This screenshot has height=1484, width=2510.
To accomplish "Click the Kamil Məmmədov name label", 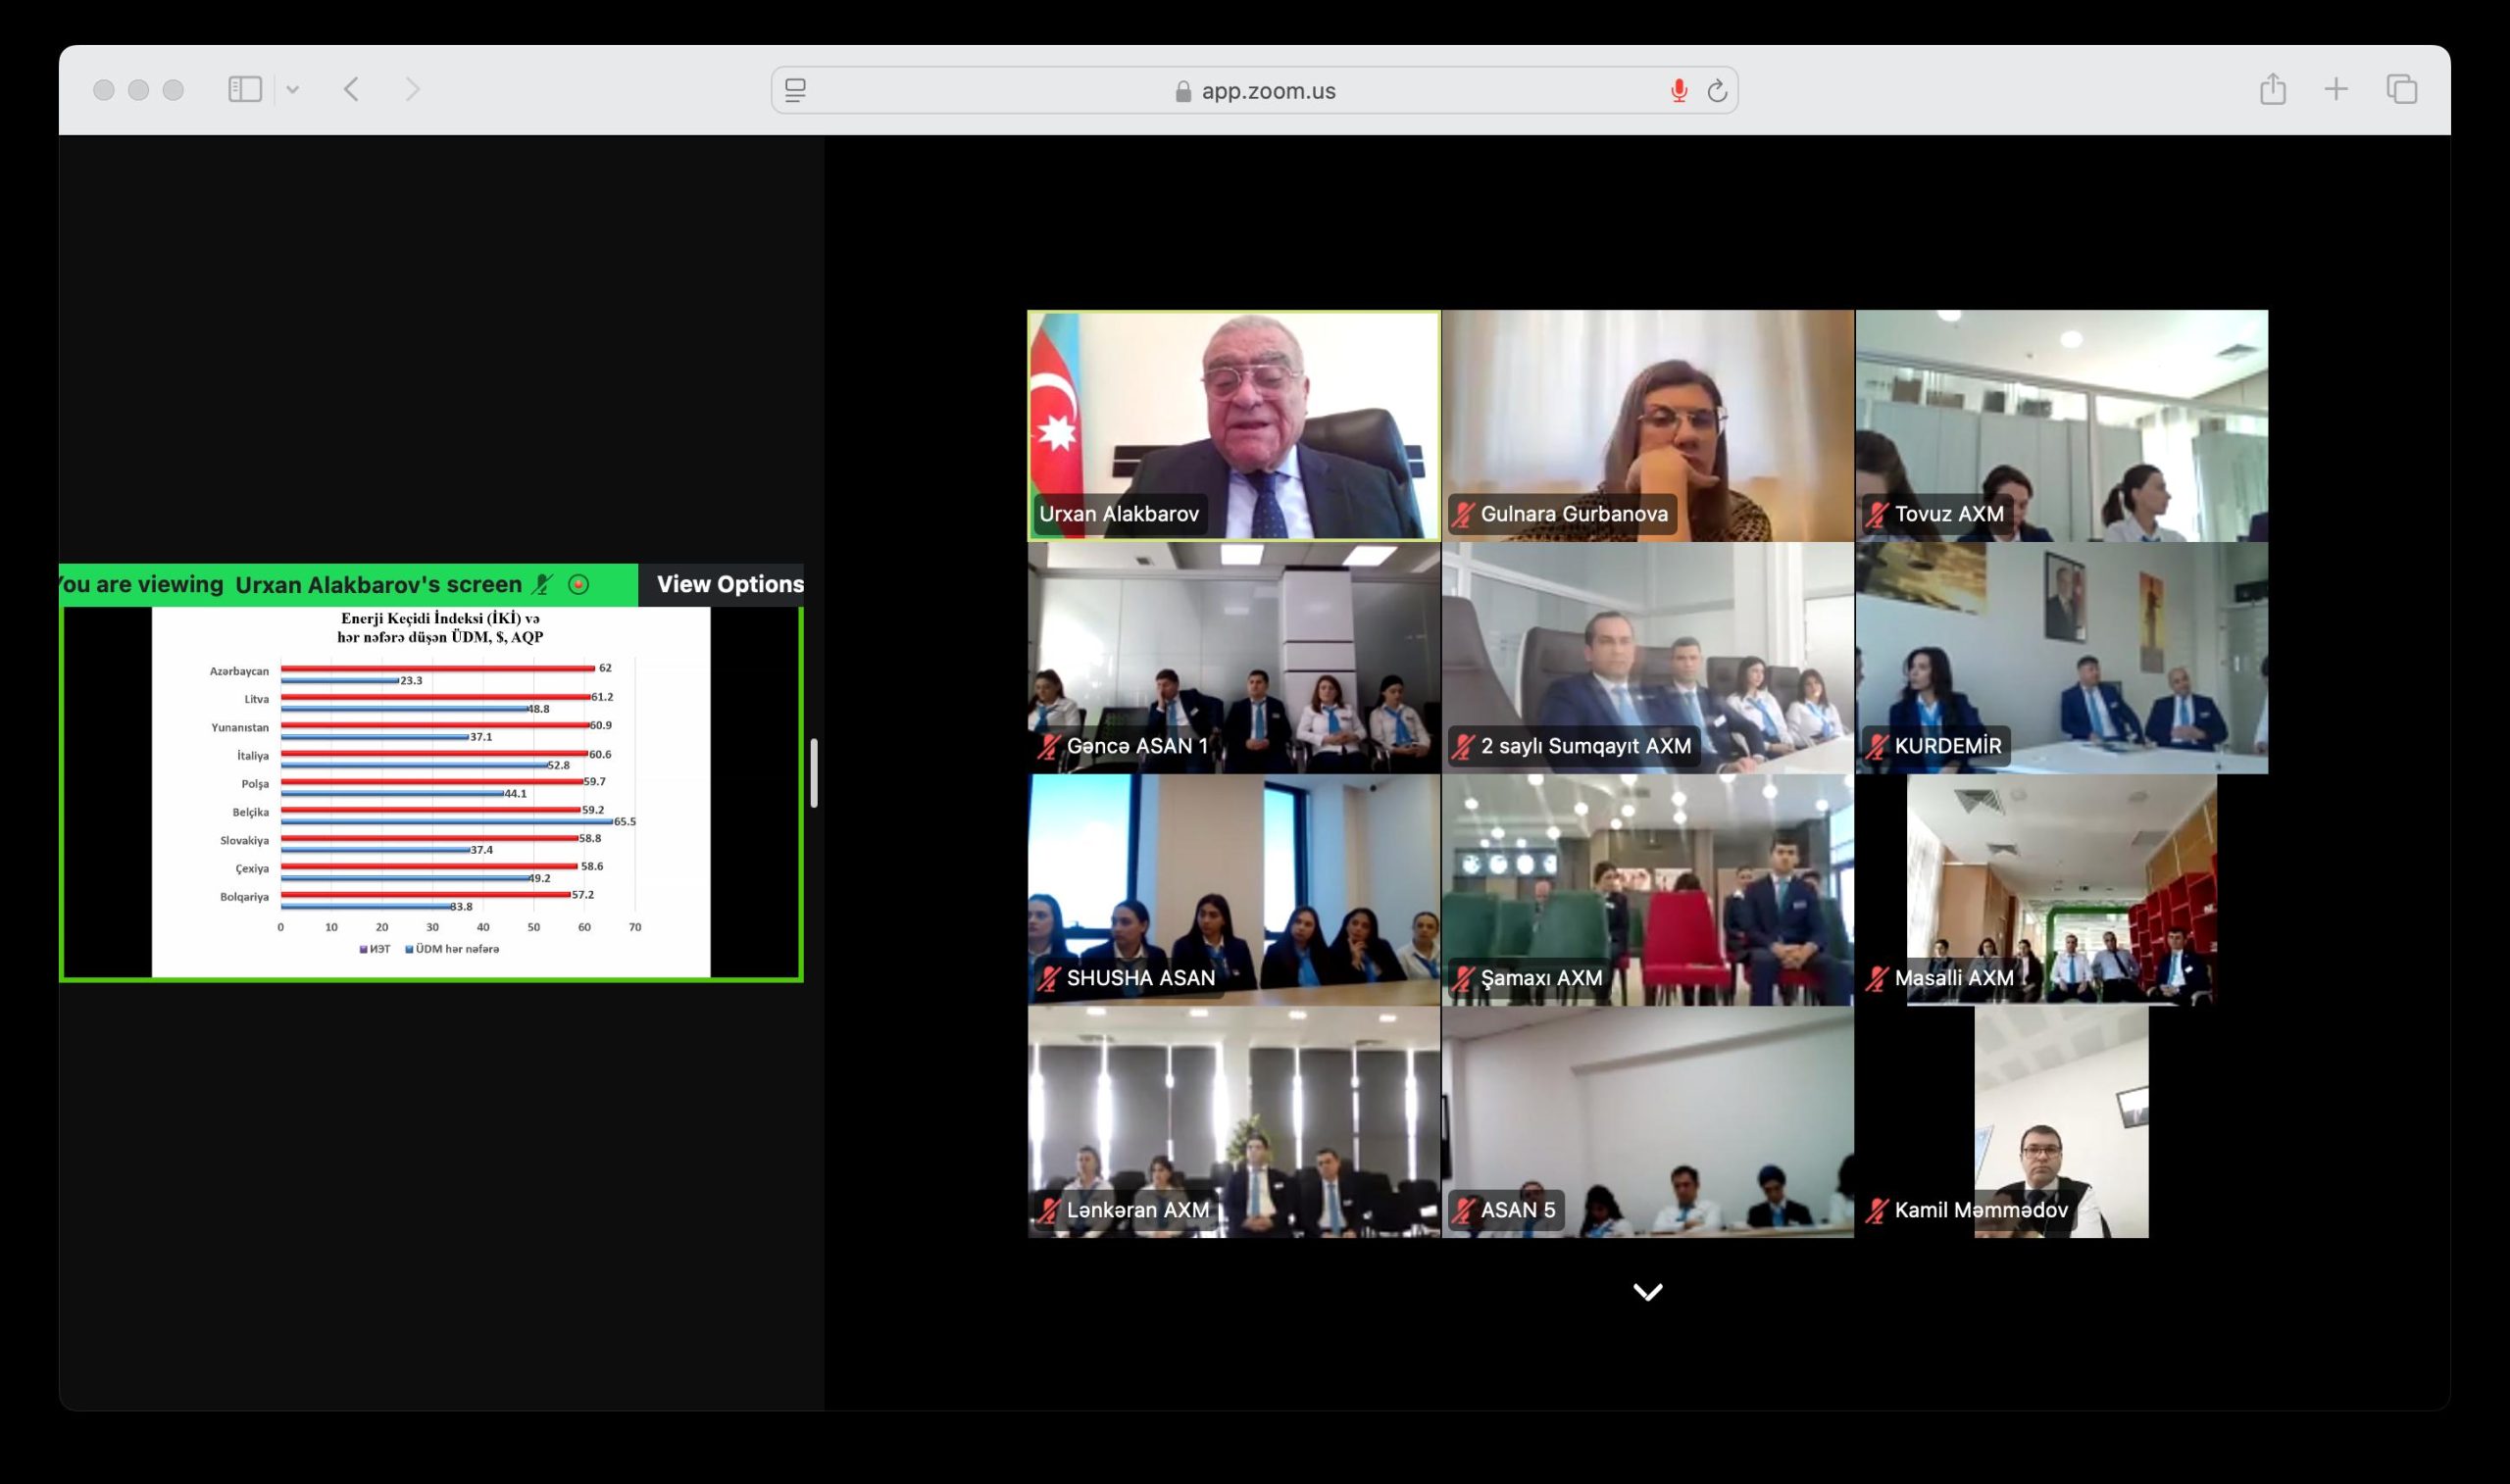I will [1980, 1210].
